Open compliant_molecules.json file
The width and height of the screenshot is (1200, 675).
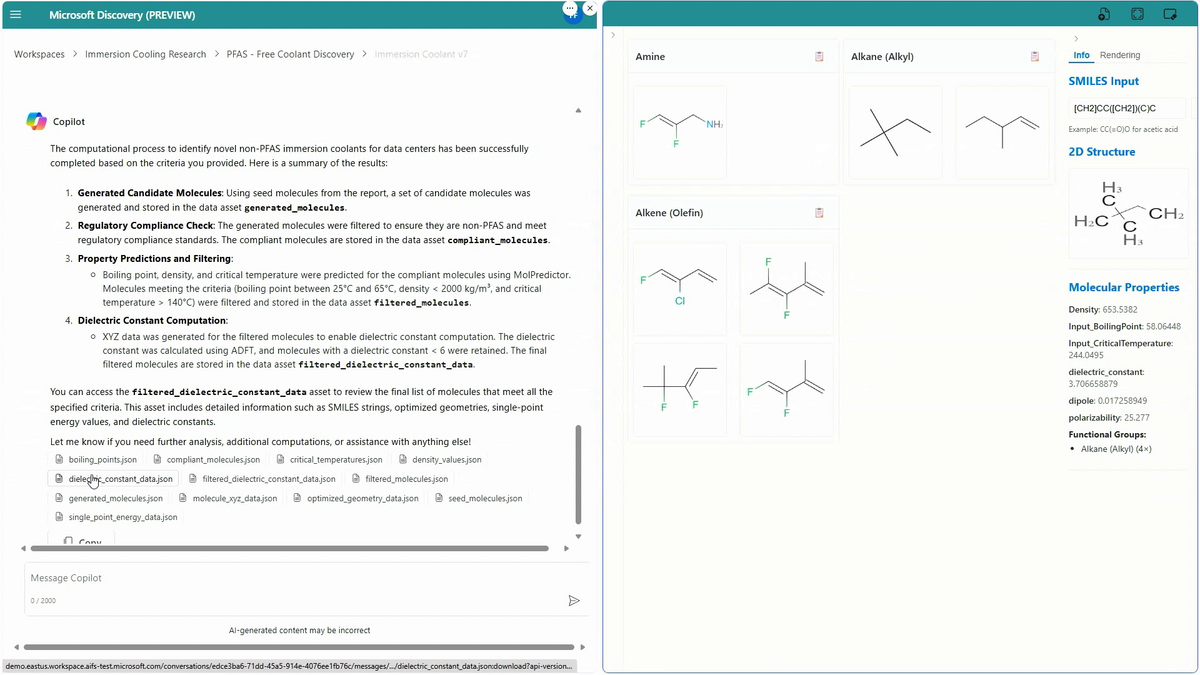click(207, 460)
